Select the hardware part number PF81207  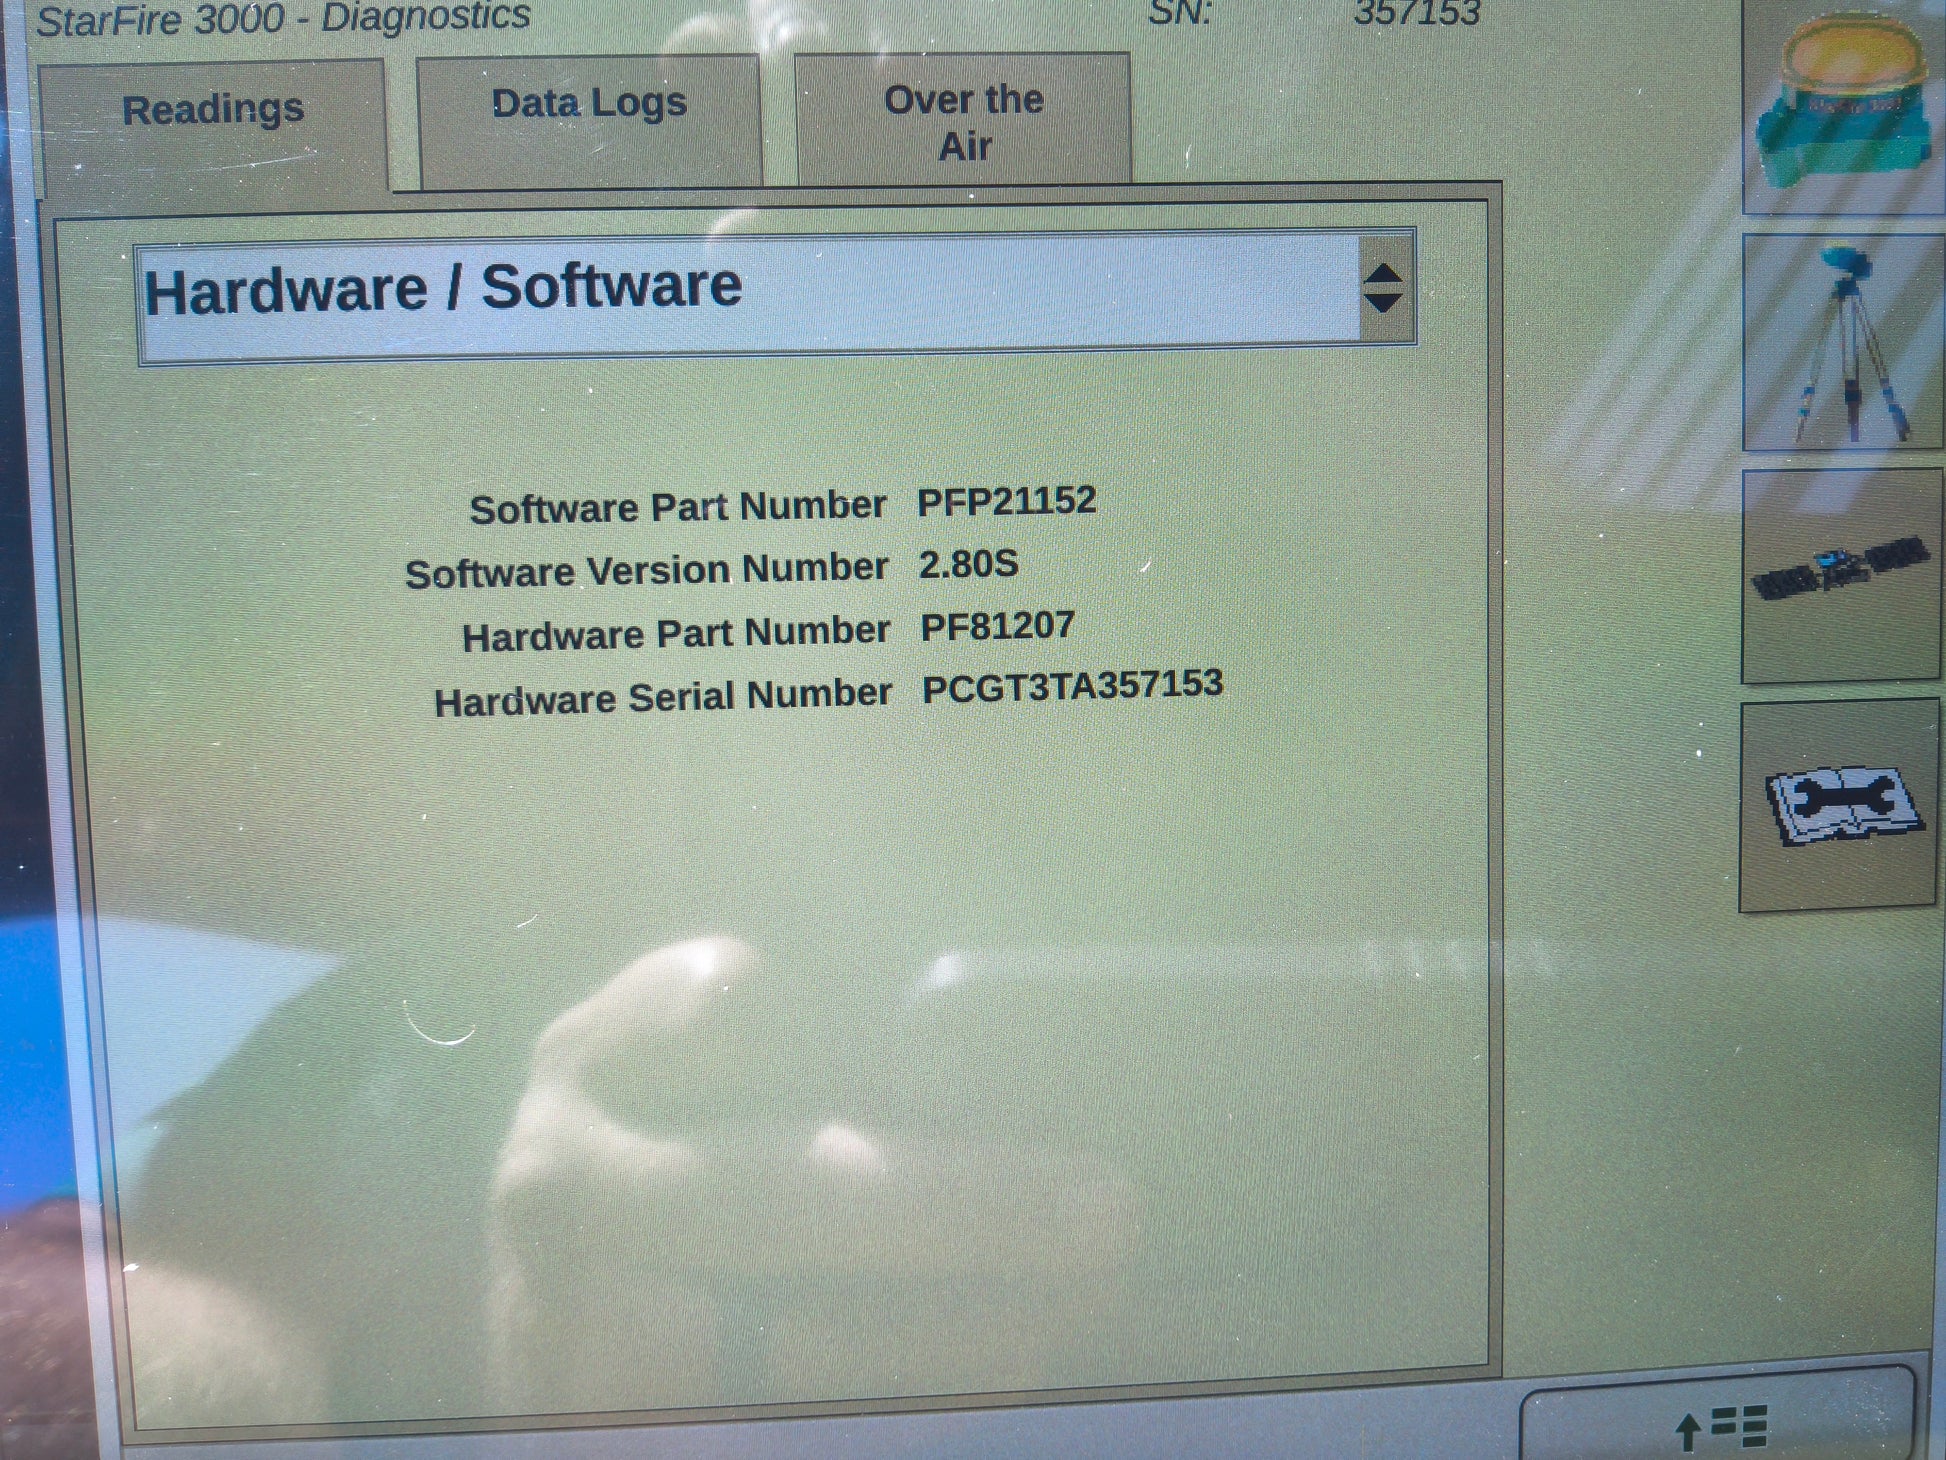[x=997, y=627]
